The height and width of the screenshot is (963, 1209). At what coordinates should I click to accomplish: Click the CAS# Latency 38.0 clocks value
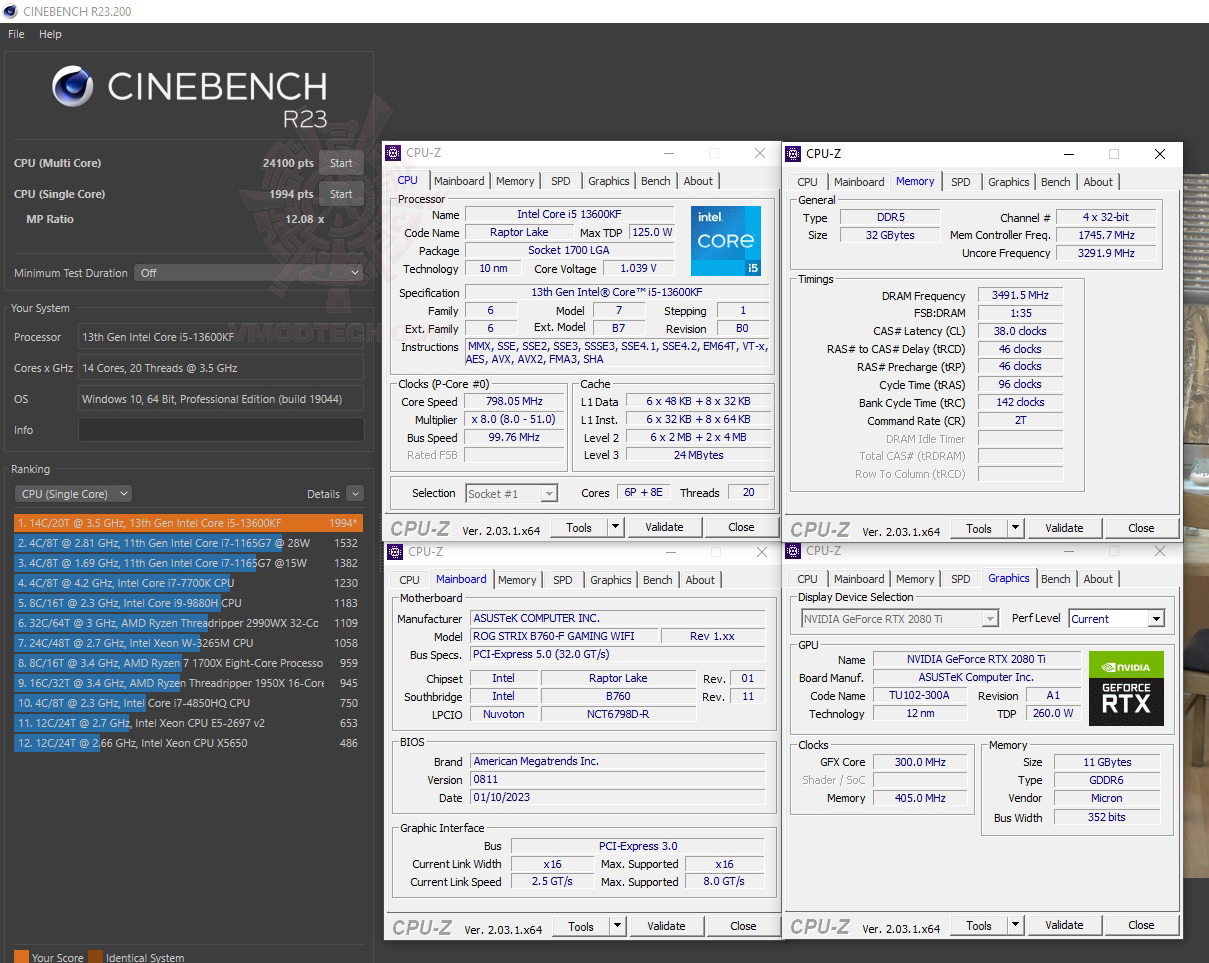pyautogui.click(x=1020, y=331)
